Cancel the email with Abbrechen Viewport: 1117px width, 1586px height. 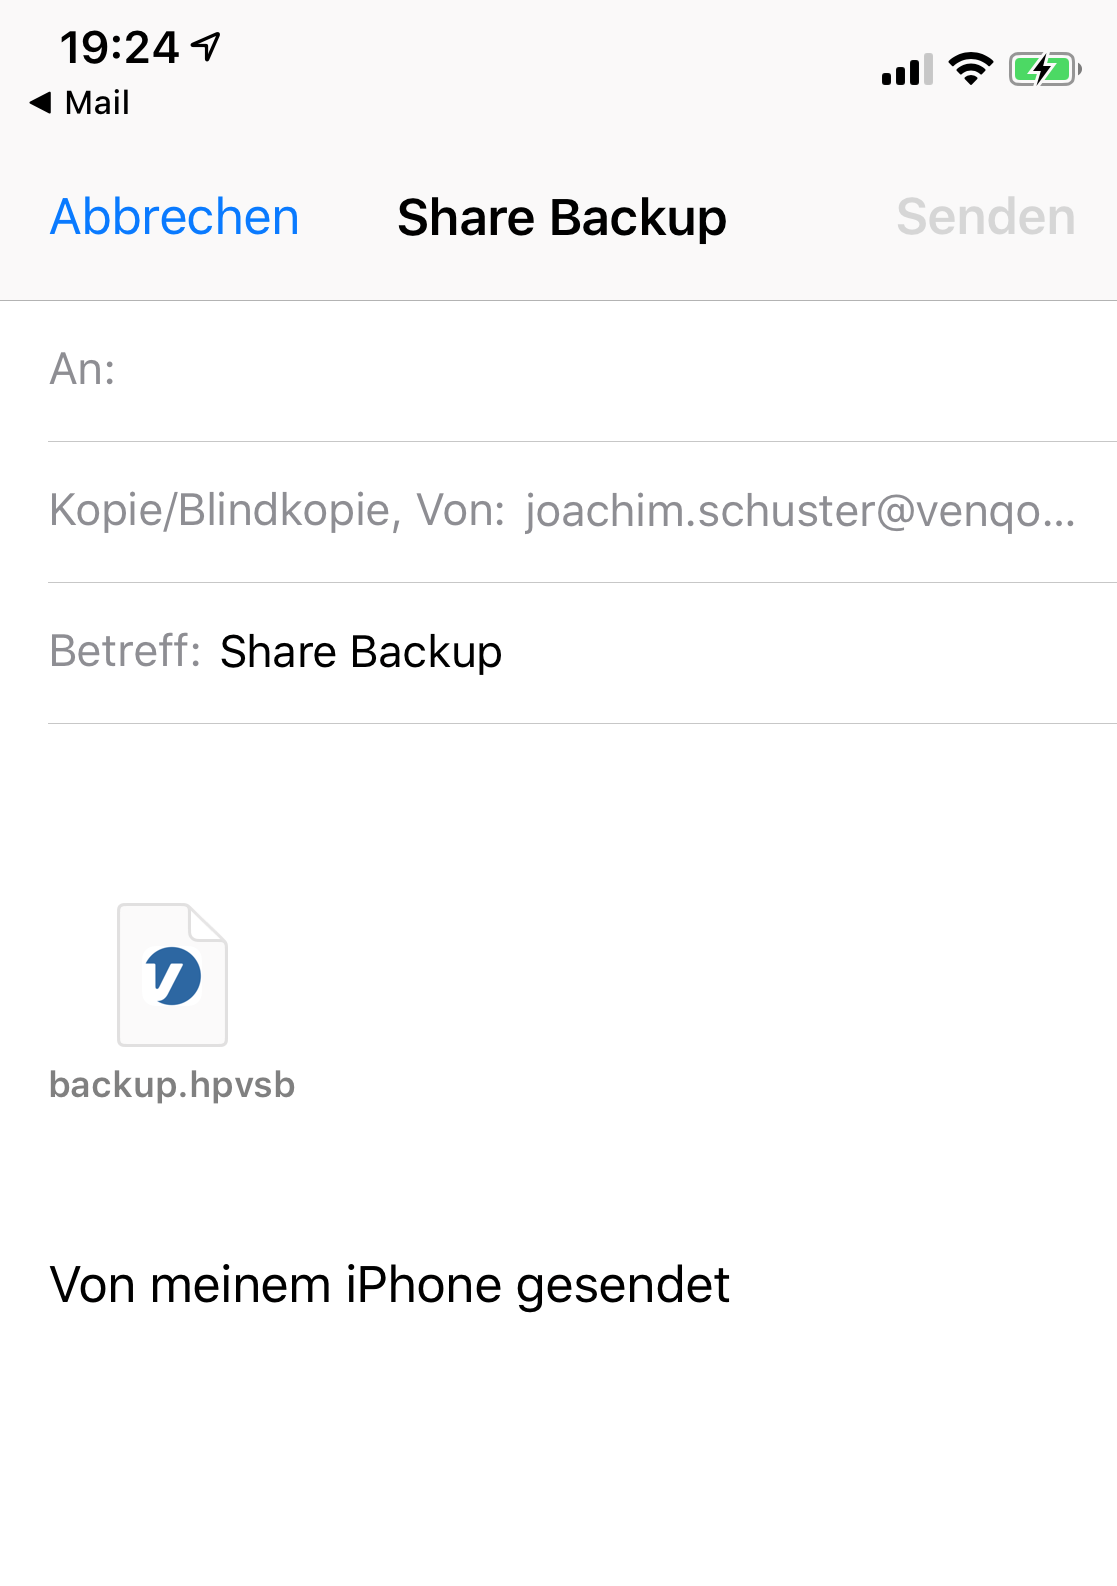[175, 217]
